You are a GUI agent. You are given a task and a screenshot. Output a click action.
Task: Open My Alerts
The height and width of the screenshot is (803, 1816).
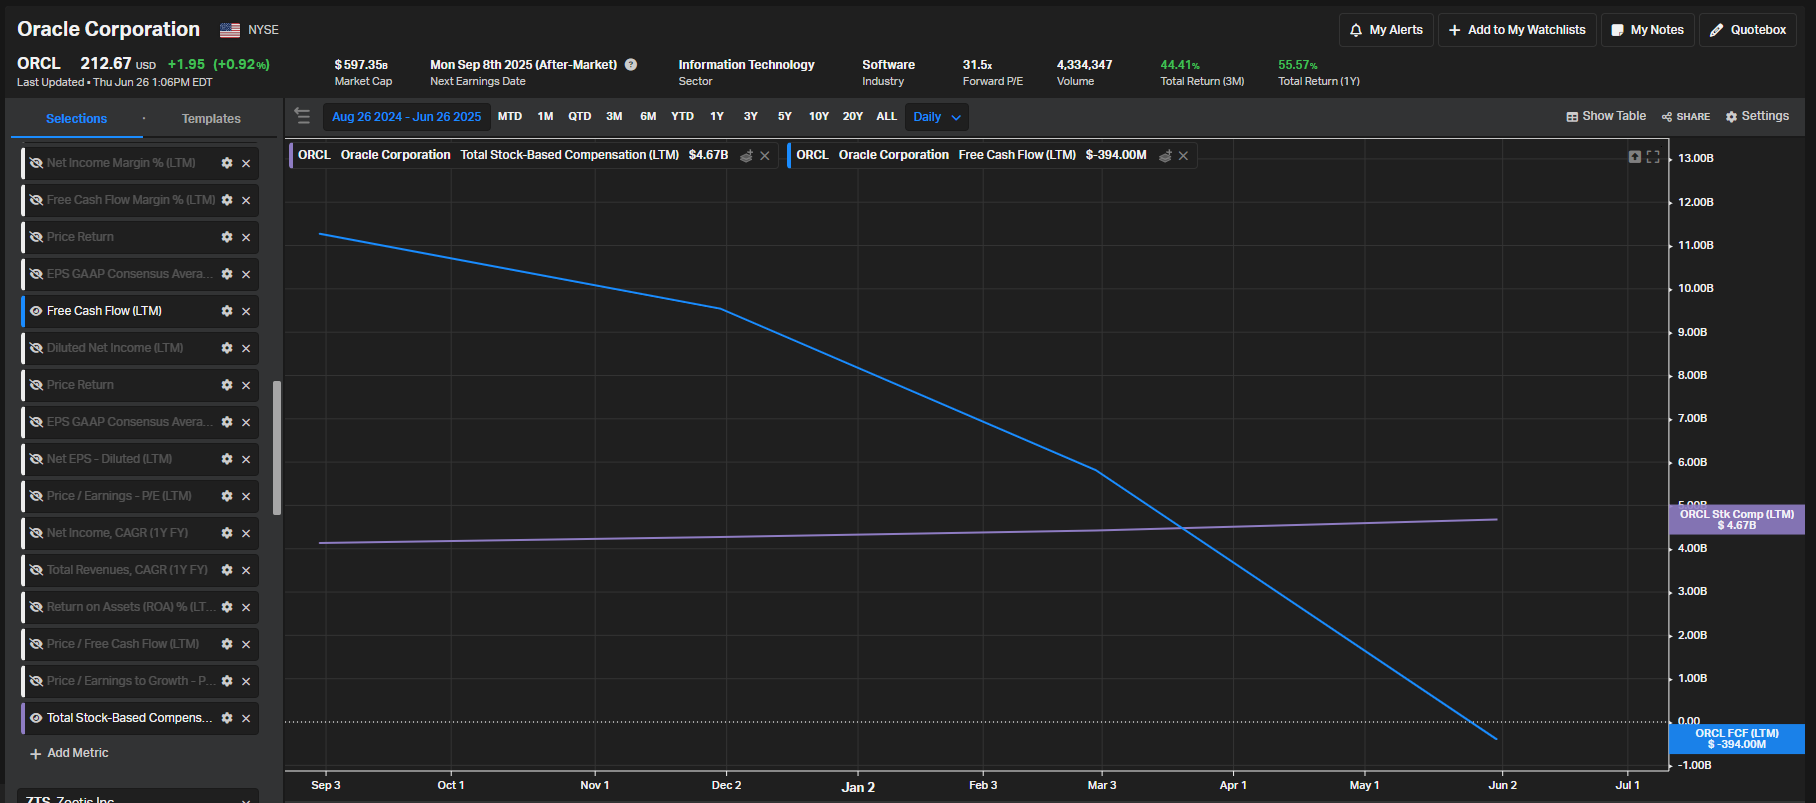coord(1386,30)
